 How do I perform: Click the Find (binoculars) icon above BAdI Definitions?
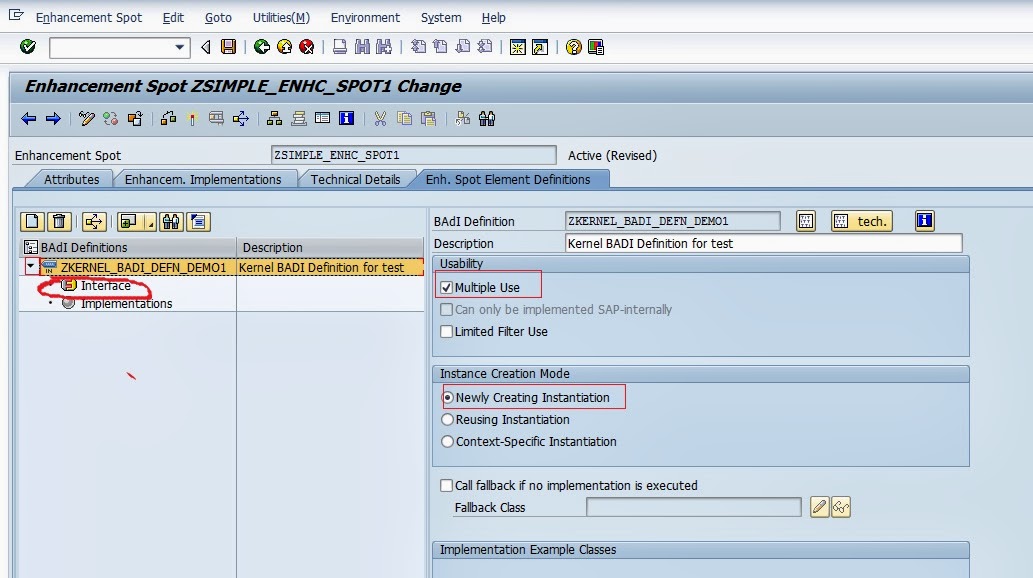pyautogui.click(x=171, y=221)
